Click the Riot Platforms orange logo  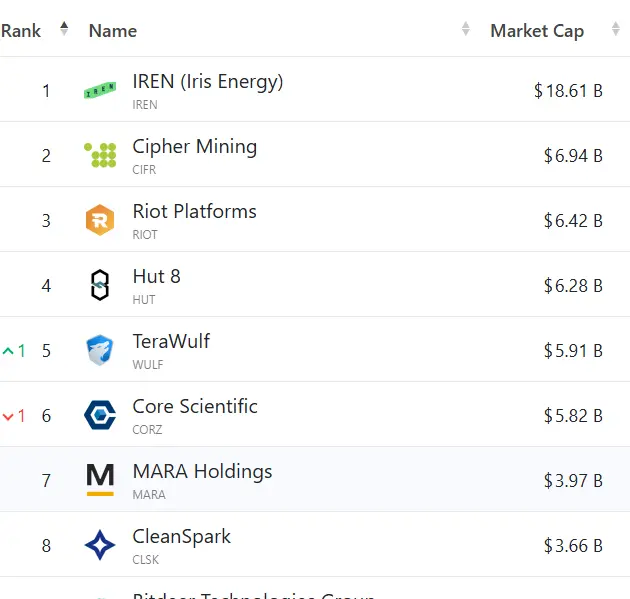(x=100, y=220)
